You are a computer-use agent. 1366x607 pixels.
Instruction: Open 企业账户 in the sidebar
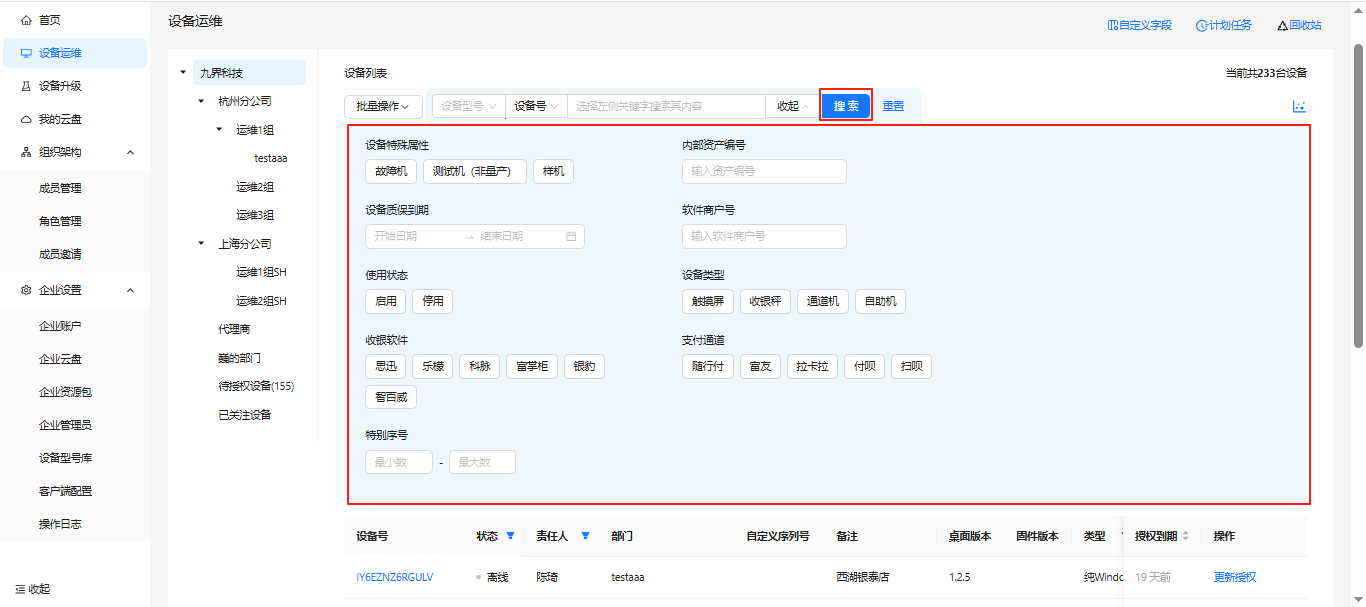(x=60, y=326)
